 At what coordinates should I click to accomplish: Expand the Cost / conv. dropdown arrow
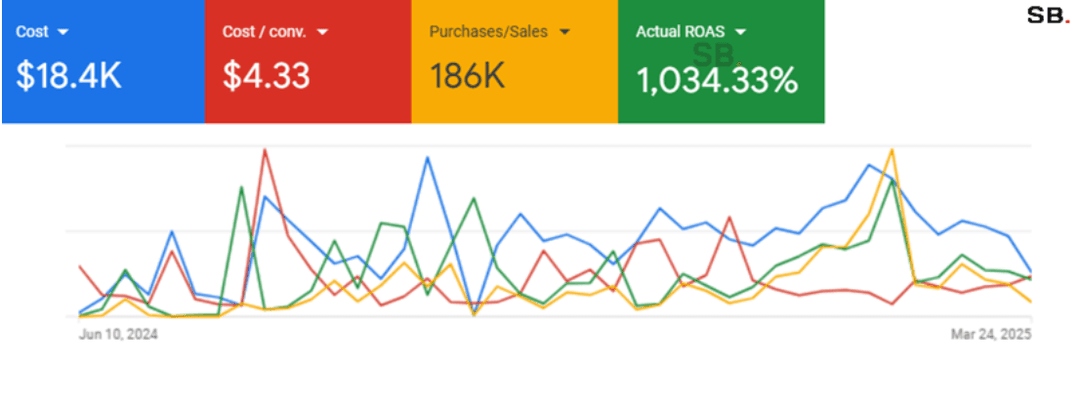[322, 32]
